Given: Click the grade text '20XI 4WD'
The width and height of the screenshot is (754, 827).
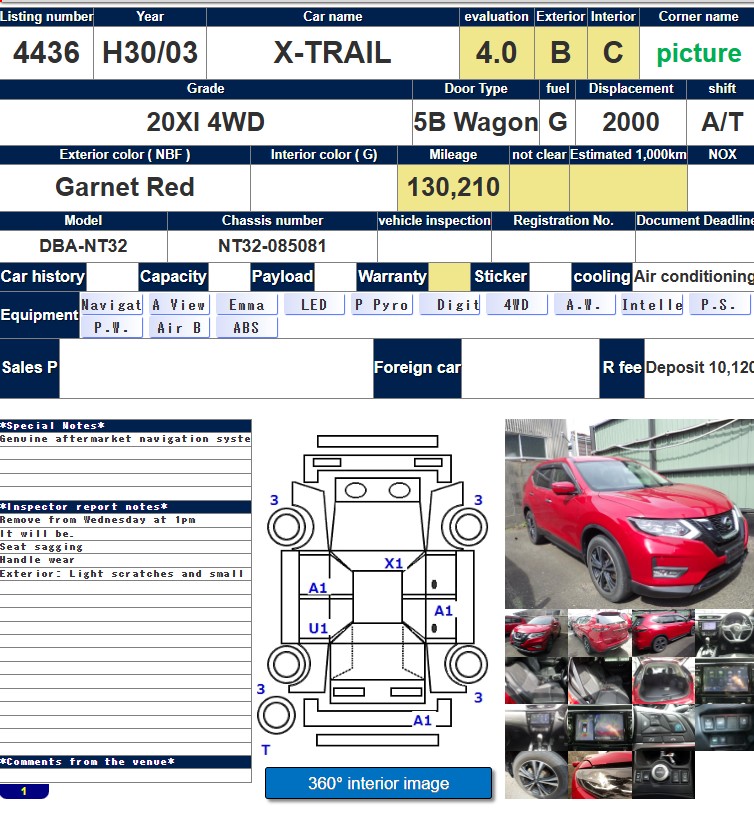Looking at the screenshot, I should tap(206, 122).
